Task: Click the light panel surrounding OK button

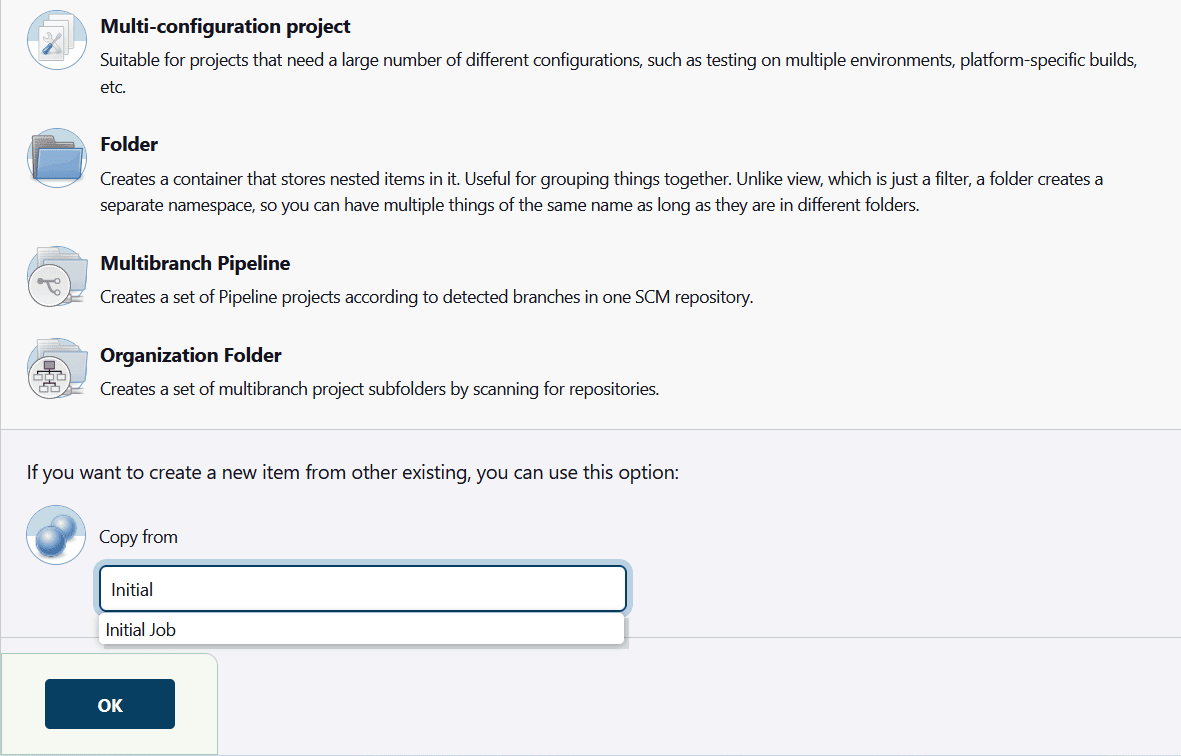Action: coord(109,704)
